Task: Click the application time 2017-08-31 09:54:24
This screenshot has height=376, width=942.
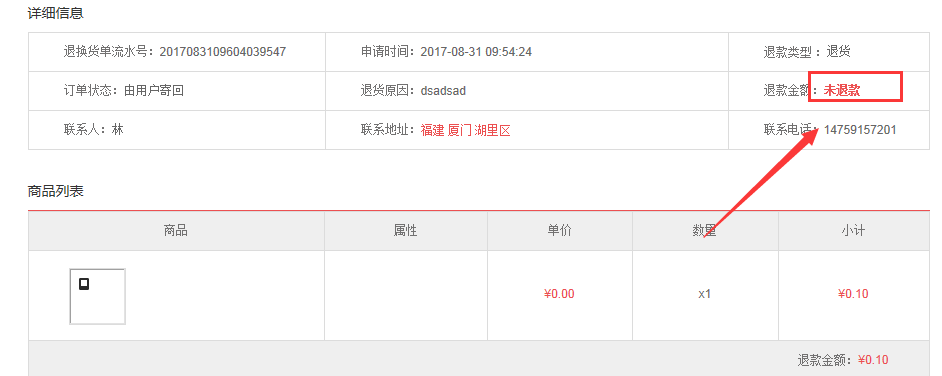Action: pyautogui.click(x=476, y=52)
